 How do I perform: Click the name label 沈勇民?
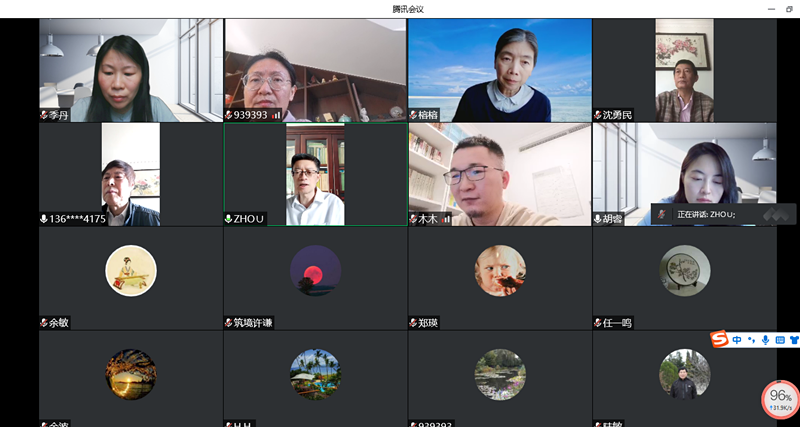click(617, 115)
